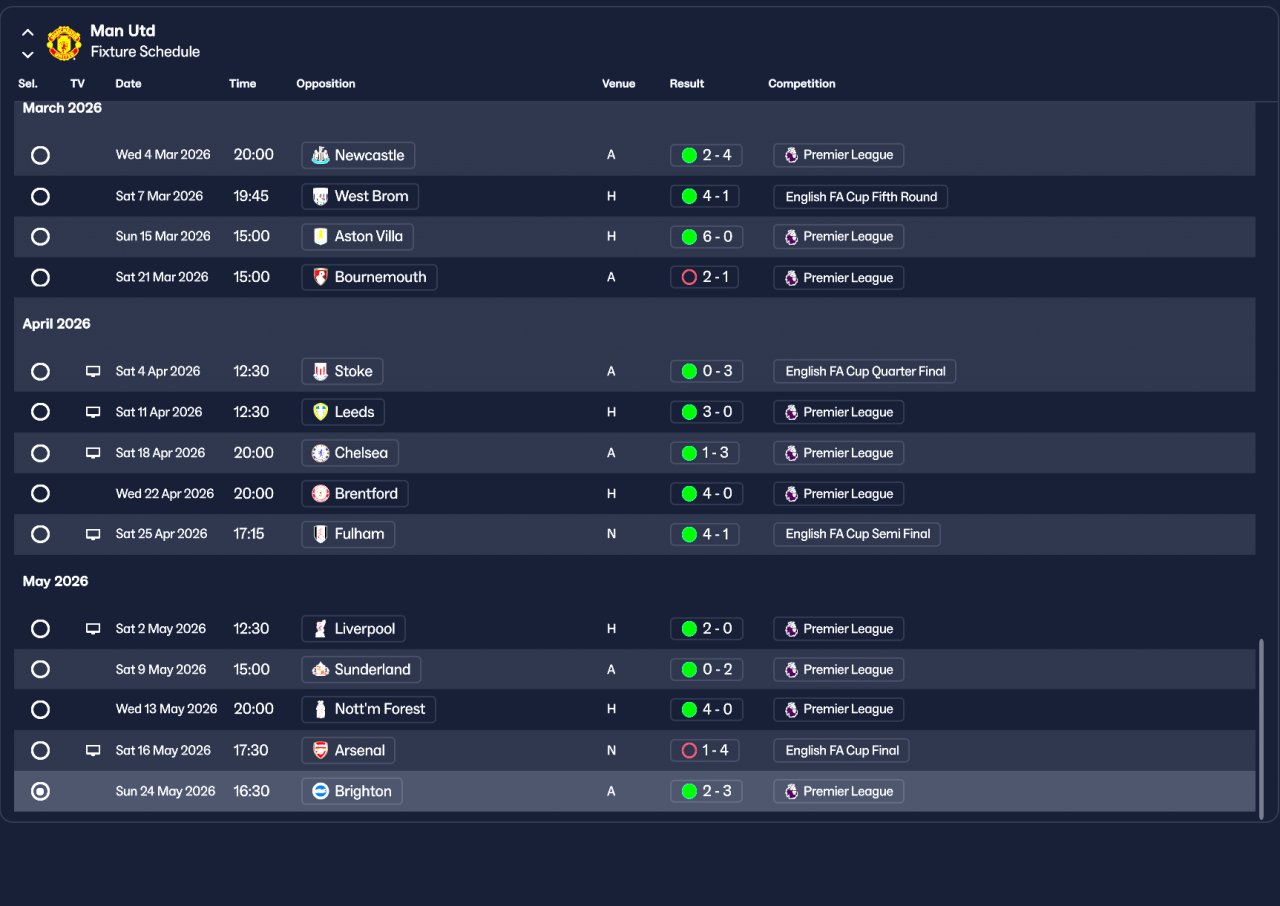
Task: Click the up chevron beside Man Utd
Action: point(28,33)
